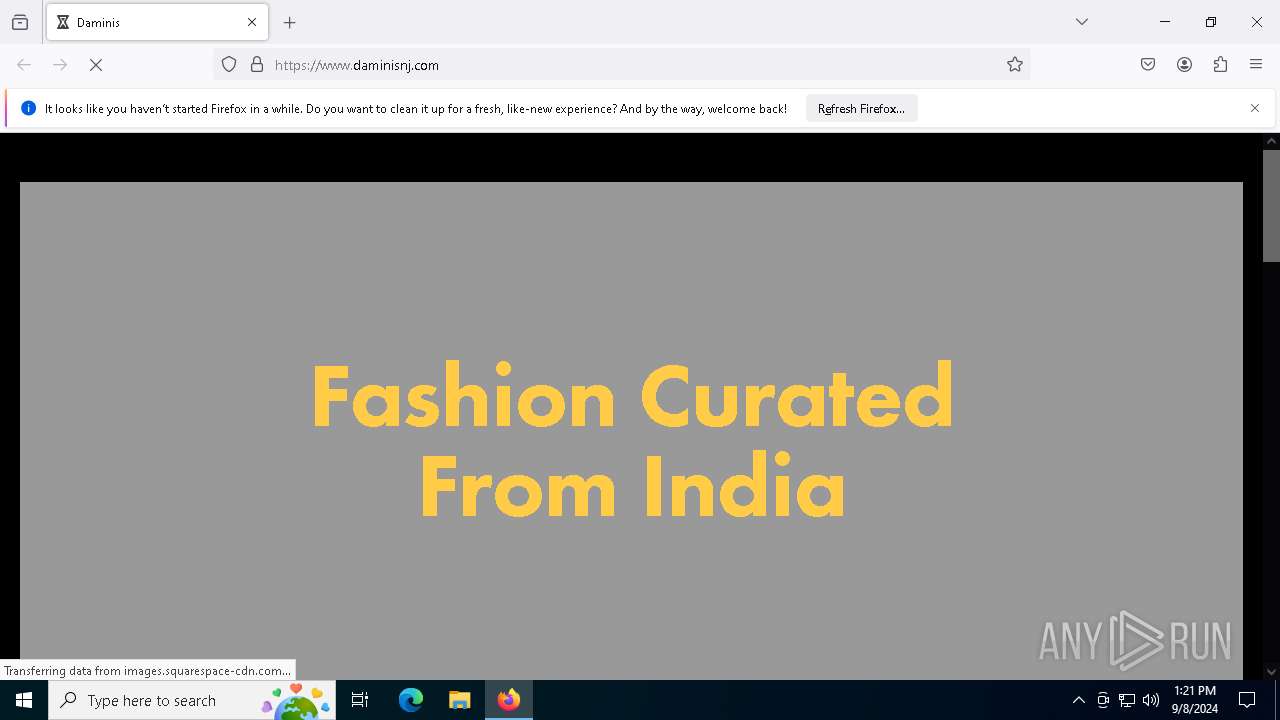This screenshot has height=720, width=1280.
Task: Open volume control tray icon
Action: [1151, 700]
